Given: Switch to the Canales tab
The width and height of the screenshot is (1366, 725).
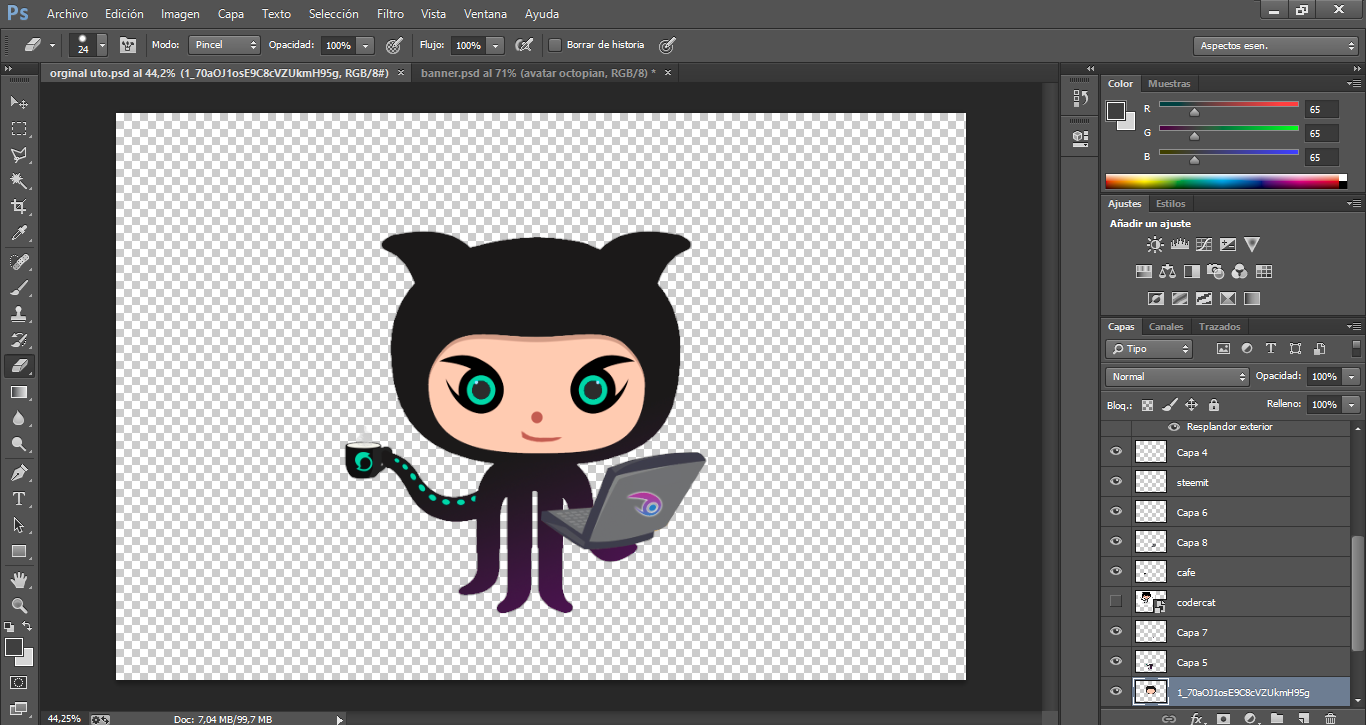Looking at the screenshot, I should (1165, 327).
